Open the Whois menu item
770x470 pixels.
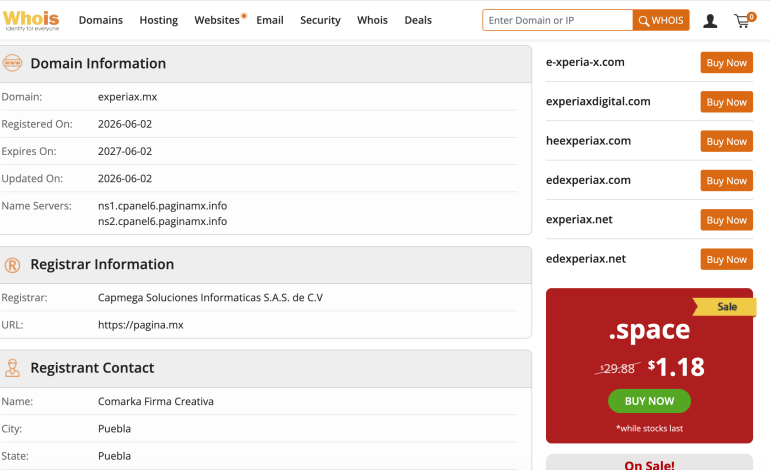coord(372,20)
